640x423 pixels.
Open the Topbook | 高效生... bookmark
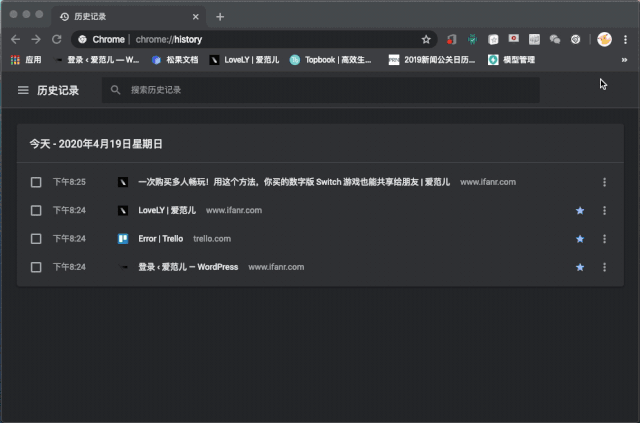[331, 60]
